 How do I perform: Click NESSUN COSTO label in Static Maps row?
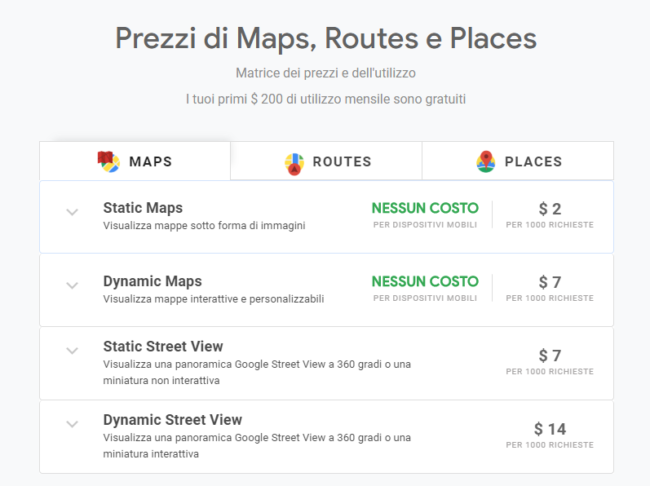(425, 208)
